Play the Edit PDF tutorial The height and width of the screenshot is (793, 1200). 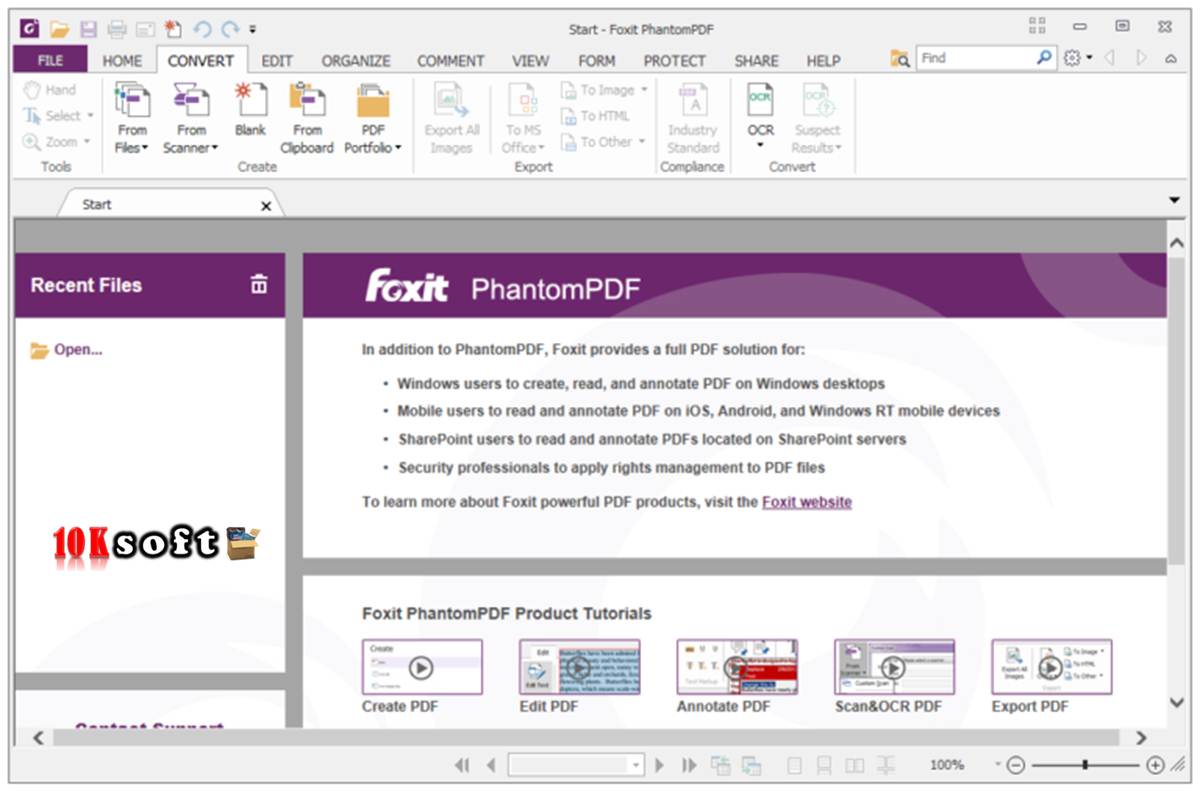[579, 667]
